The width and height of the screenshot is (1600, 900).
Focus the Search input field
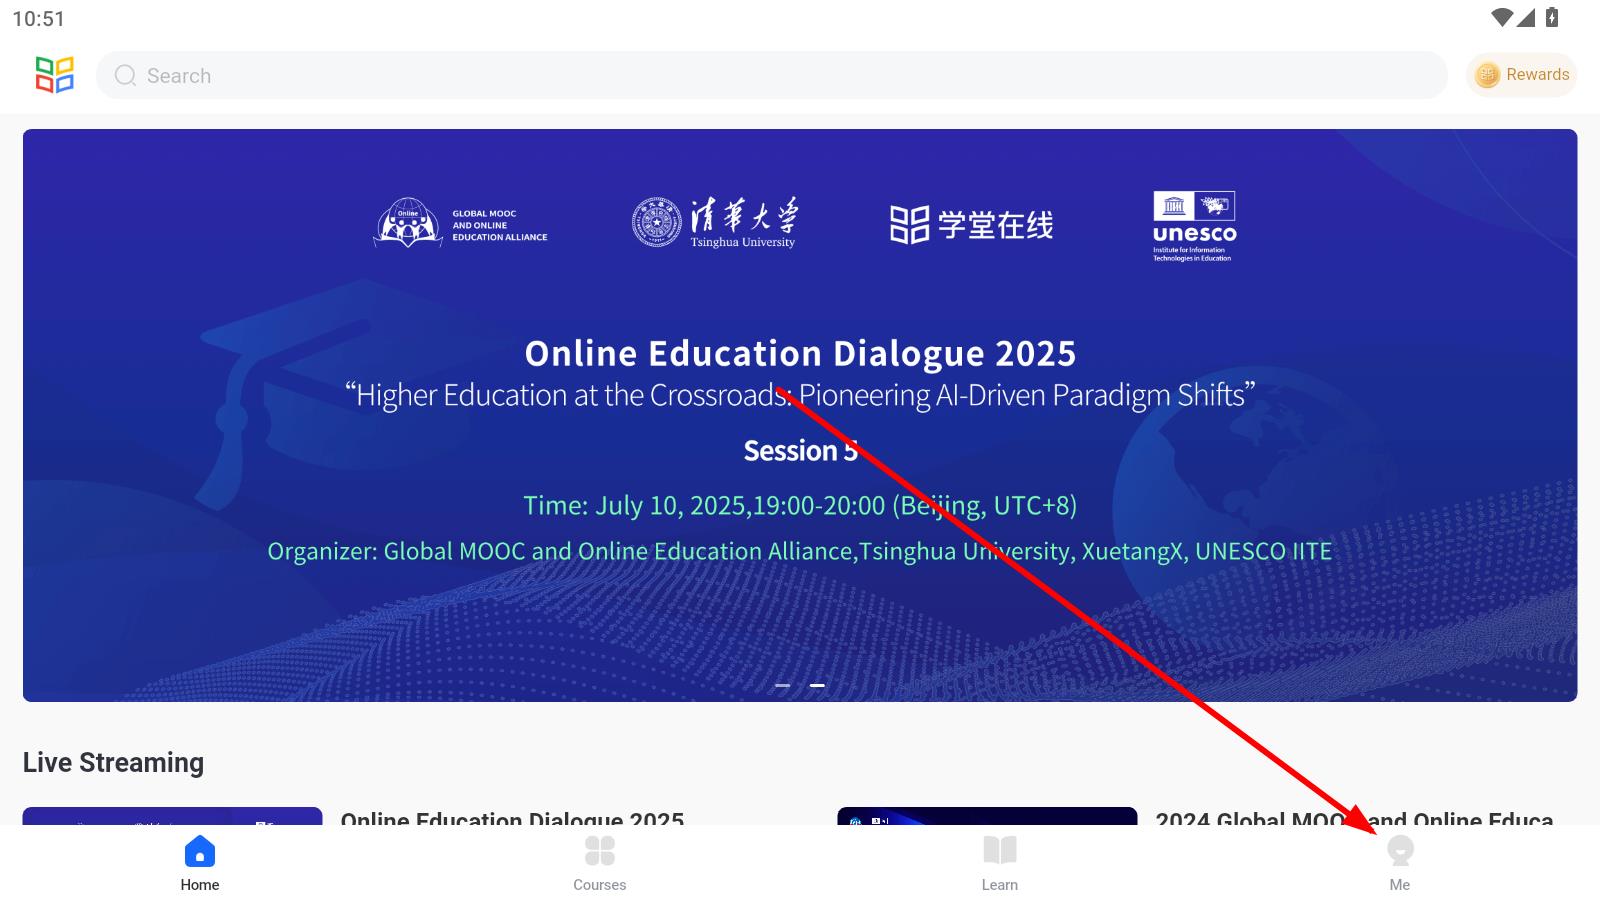(770, 76)
